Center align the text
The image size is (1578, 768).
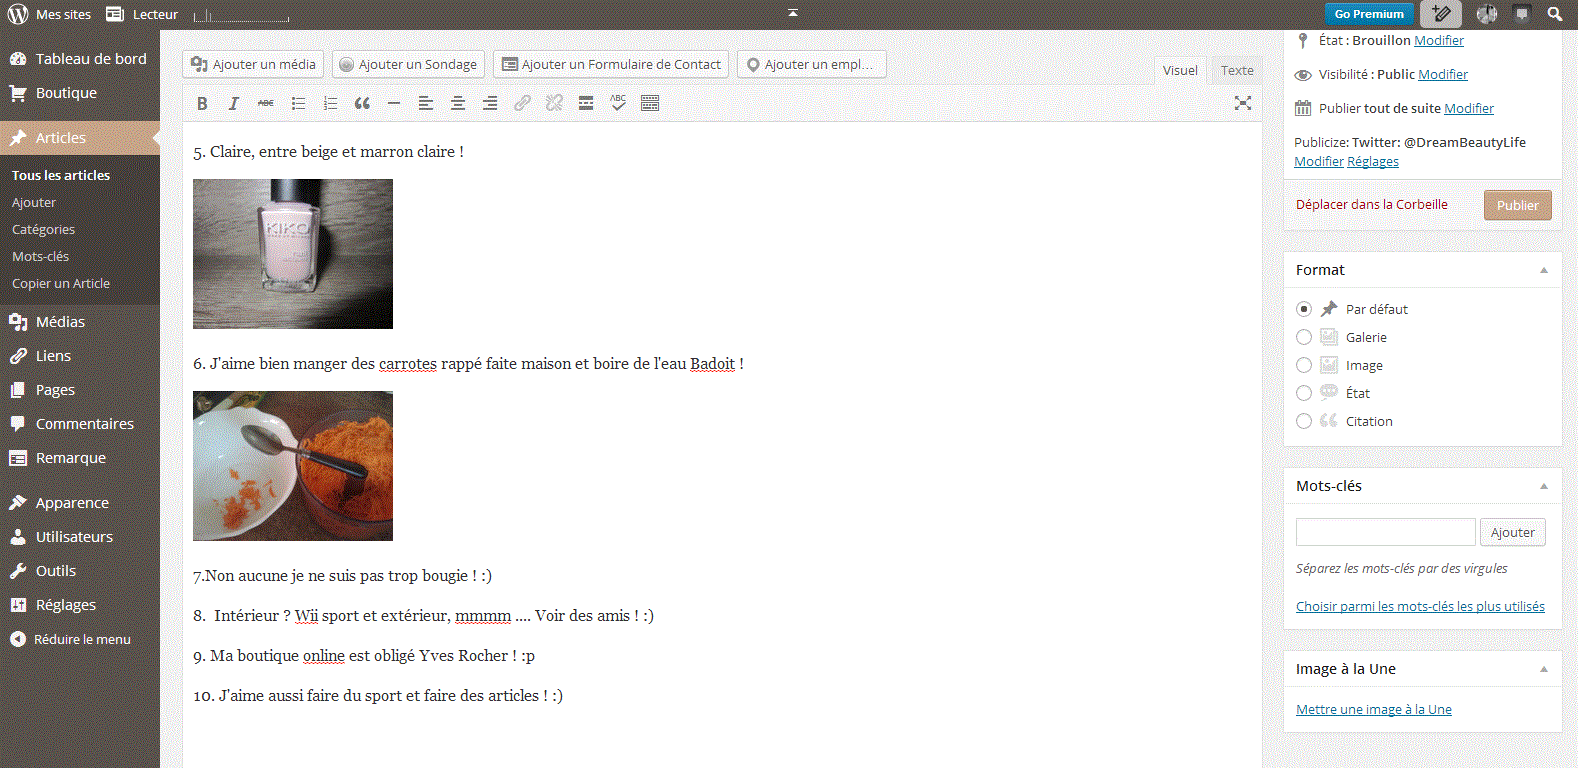click(x=458, y=103)
